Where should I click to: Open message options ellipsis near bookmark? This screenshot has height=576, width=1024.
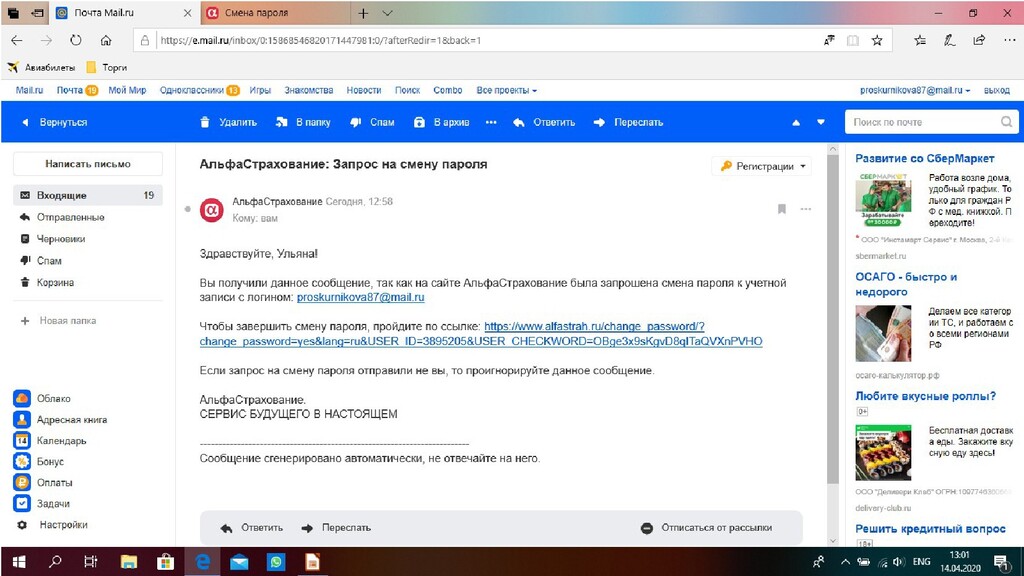[x=806, y=209]
